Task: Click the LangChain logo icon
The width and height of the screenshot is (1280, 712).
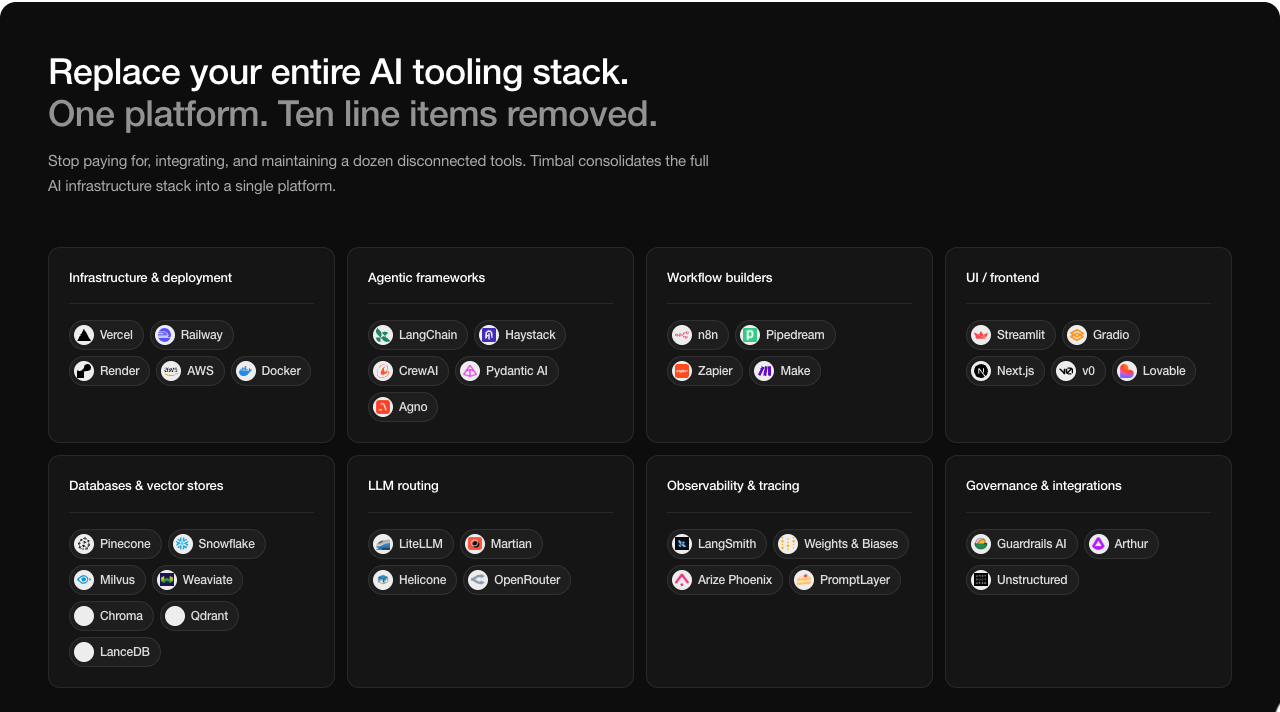Action: [383, 335]
